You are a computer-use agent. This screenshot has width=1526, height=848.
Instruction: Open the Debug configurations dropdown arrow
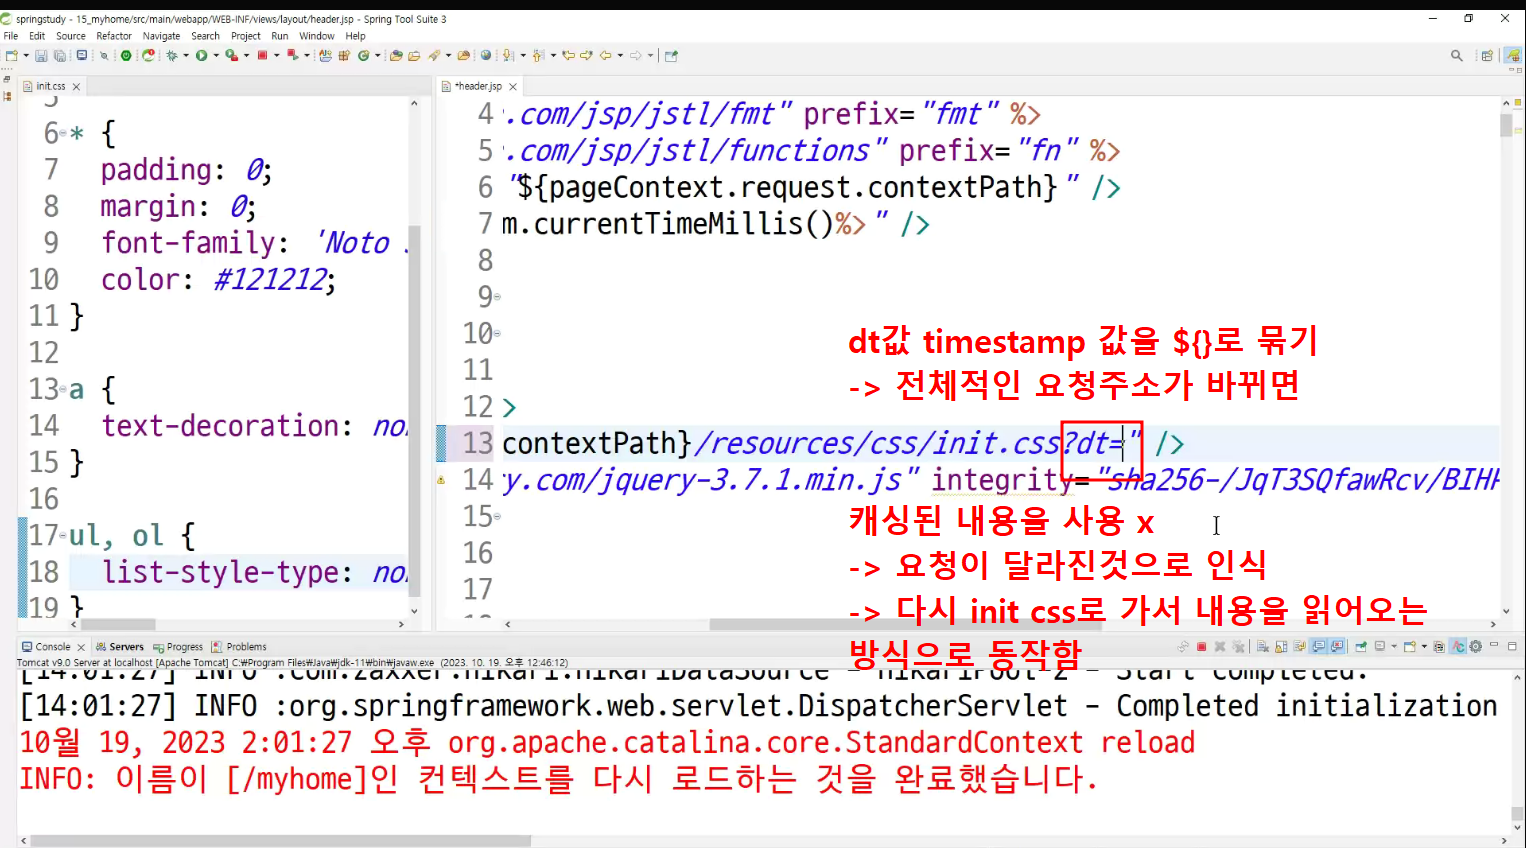pyautogui.click(x=186, y=55)
